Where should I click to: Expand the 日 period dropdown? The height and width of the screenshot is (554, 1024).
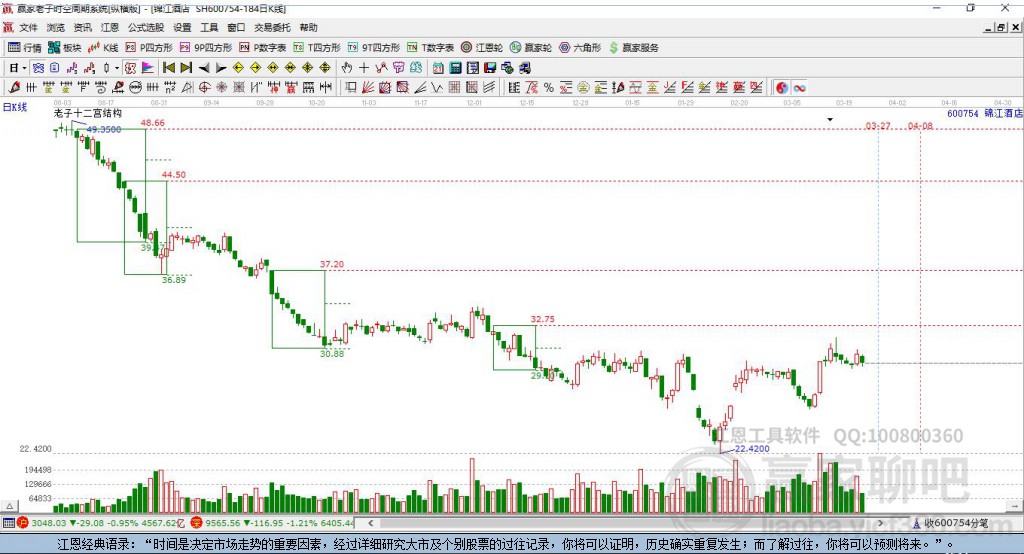pyautogui.click(x=24, y=68)
